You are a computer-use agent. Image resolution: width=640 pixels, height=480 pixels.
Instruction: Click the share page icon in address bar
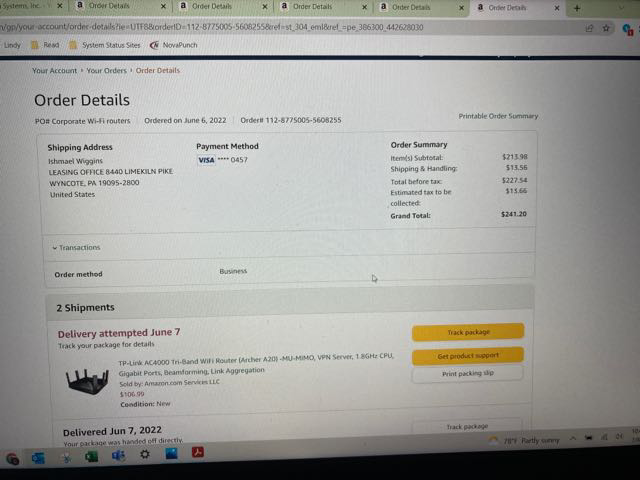pyautogui.click(x=589, y=28)
